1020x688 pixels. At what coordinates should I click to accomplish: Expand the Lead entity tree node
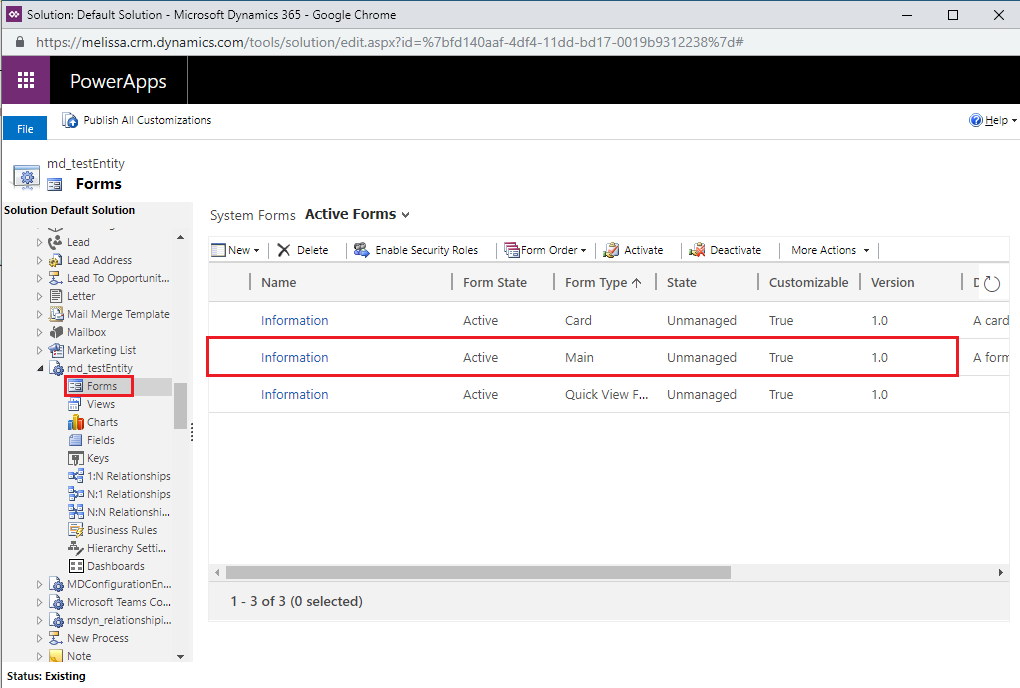[39, 243]
